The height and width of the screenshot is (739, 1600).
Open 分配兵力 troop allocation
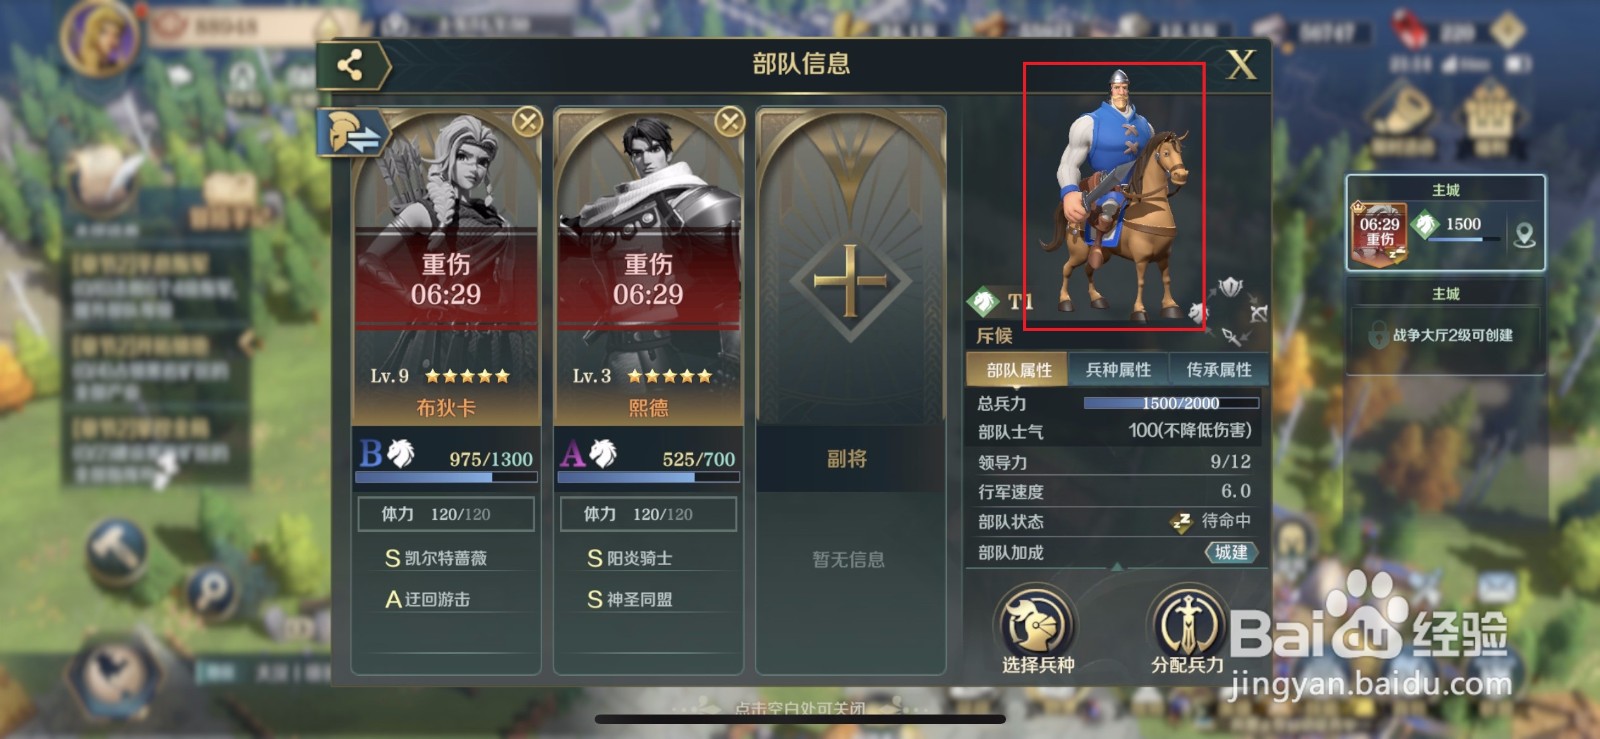coord(1187,630)
